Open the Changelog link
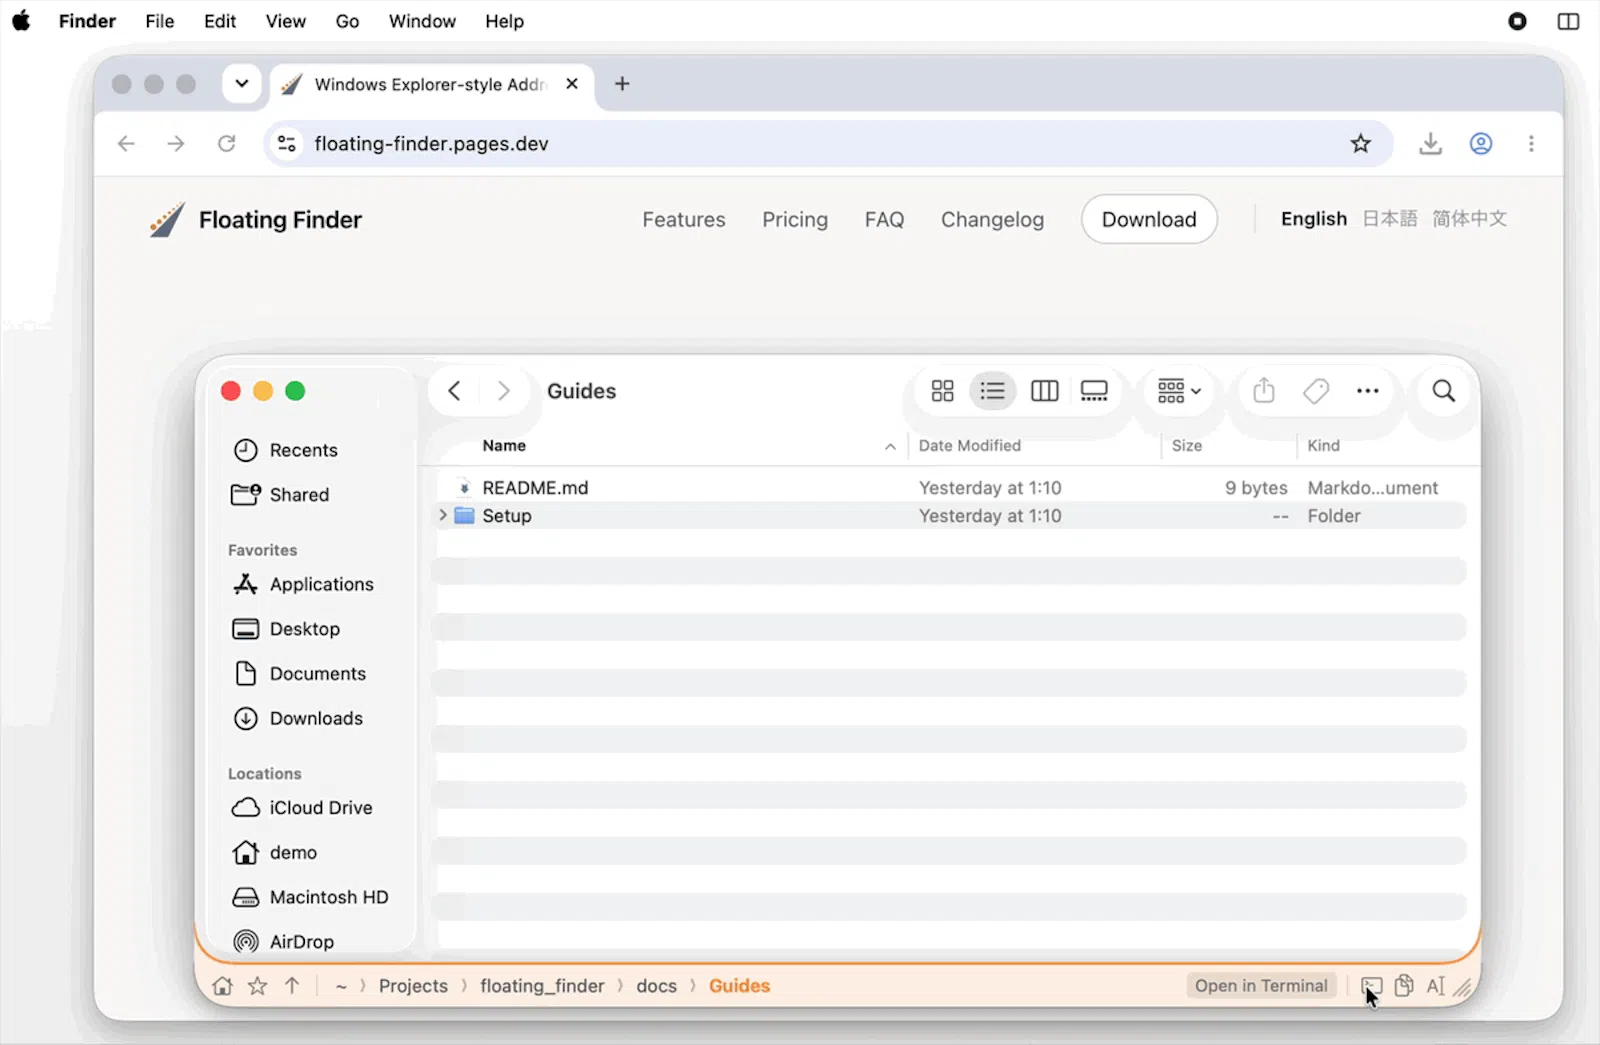The image size is (1600, 1045). (992, 220)
